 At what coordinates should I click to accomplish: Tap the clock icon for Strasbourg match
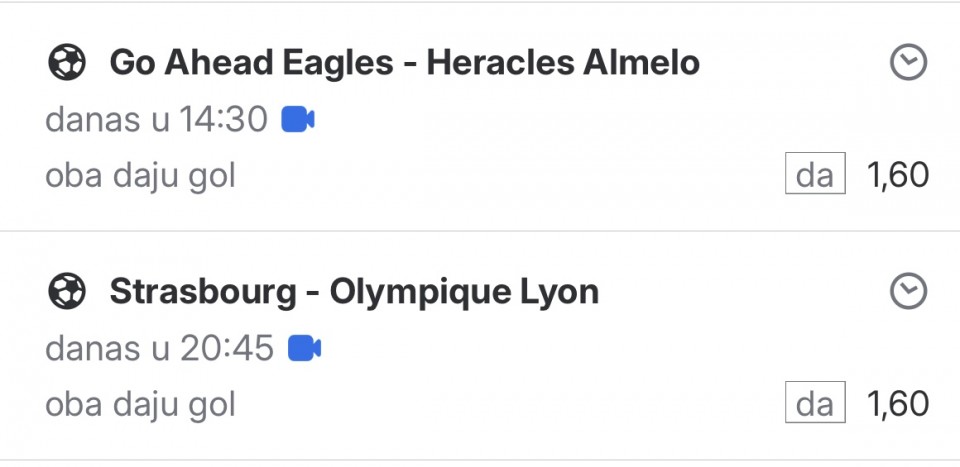coord(908,292)
